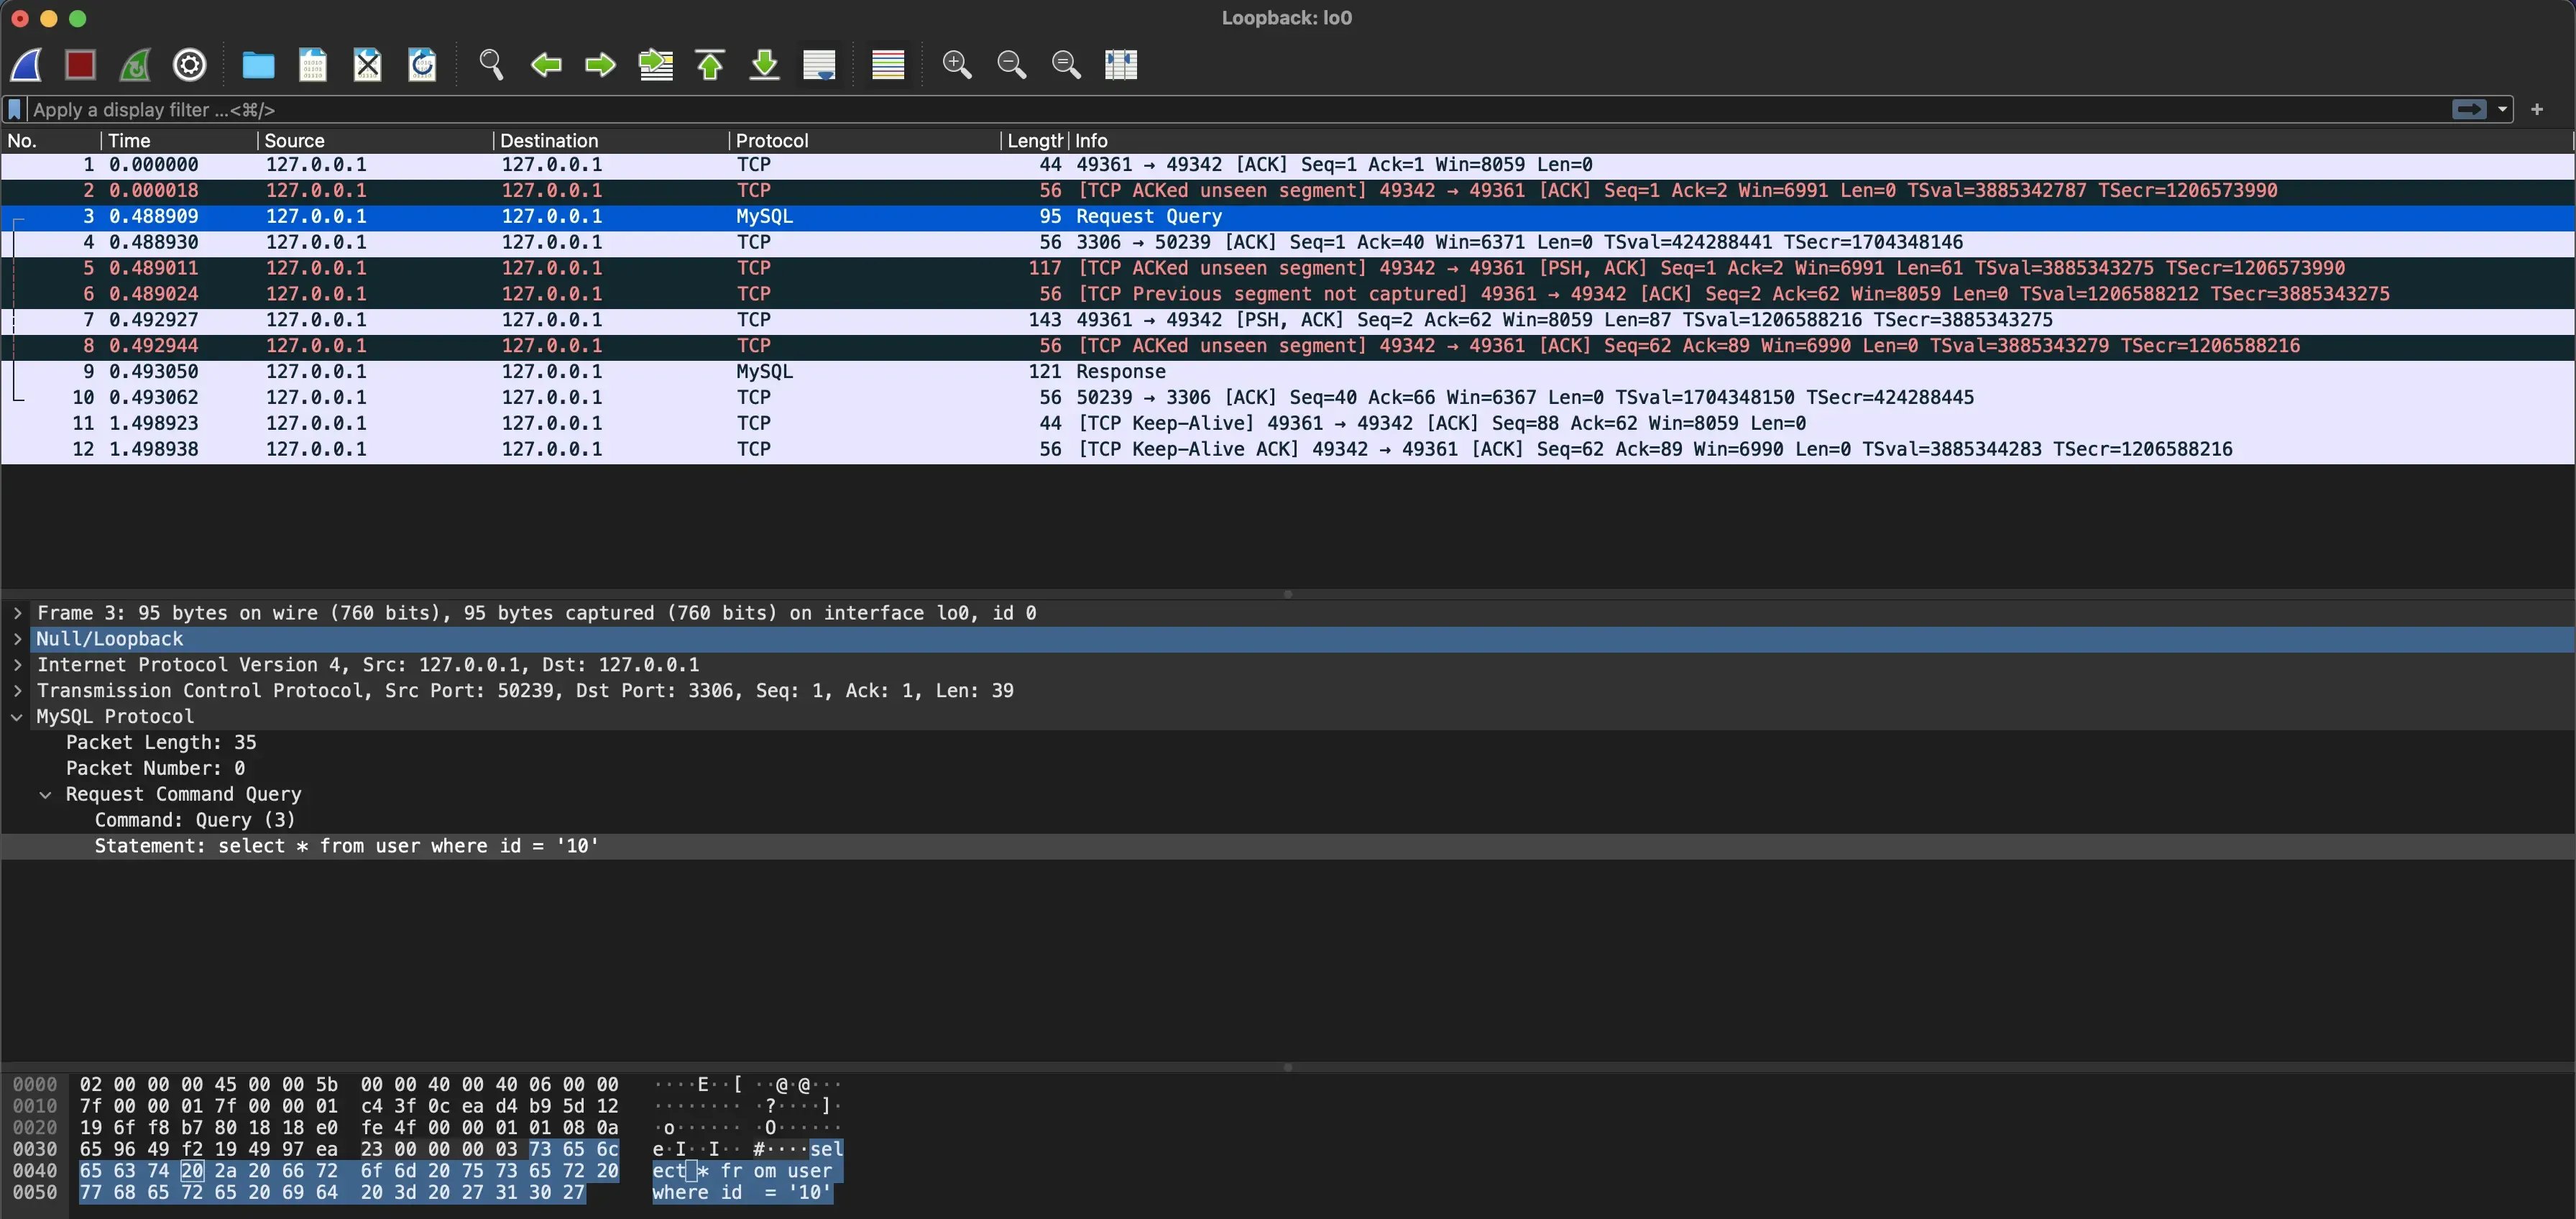
Task: Restart current capture with green fin icon
Action: coord(135,65)
